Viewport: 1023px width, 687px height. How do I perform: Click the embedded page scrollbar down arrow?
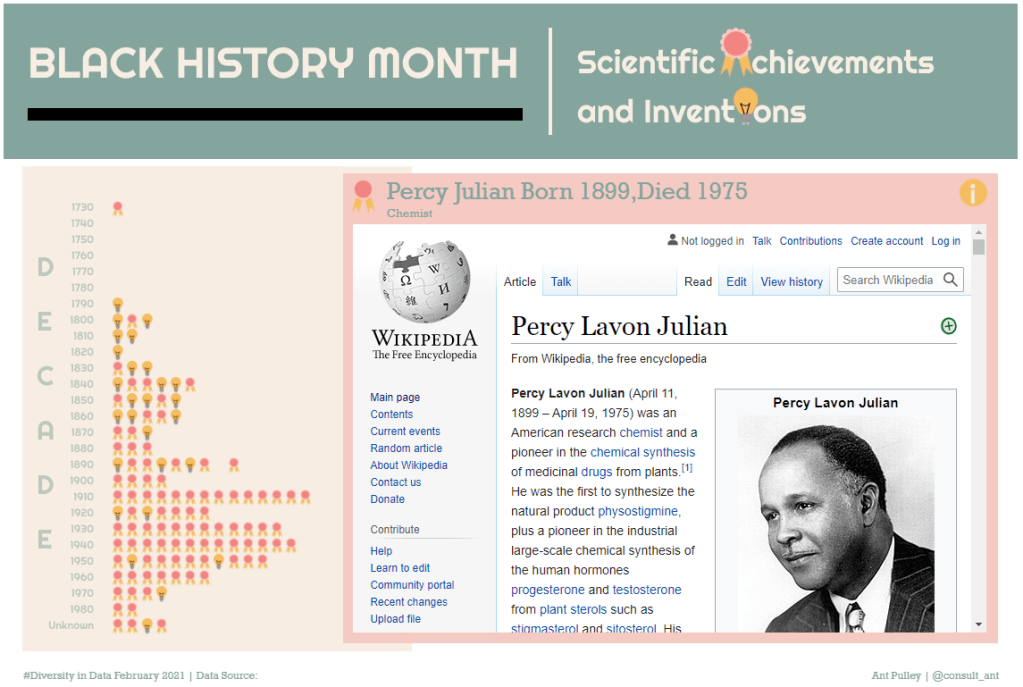[x=978, y=624]
